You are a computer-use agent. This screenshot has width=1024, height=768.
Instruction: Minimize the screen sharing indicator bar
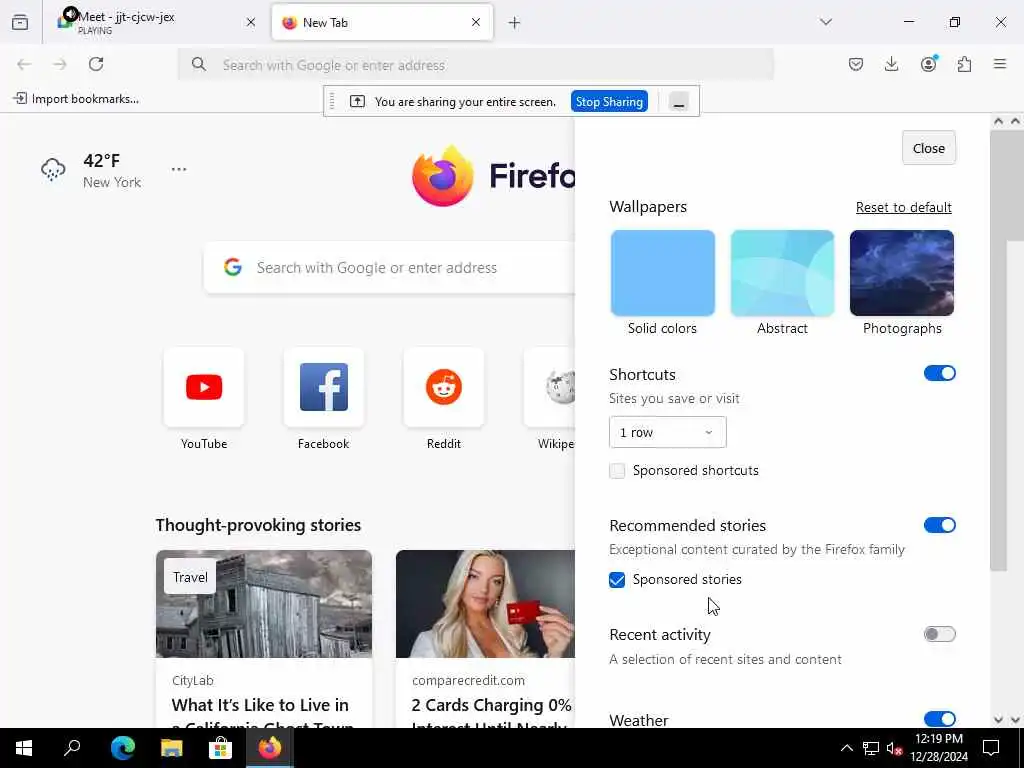pyautogui.click(x=679, y=102)
